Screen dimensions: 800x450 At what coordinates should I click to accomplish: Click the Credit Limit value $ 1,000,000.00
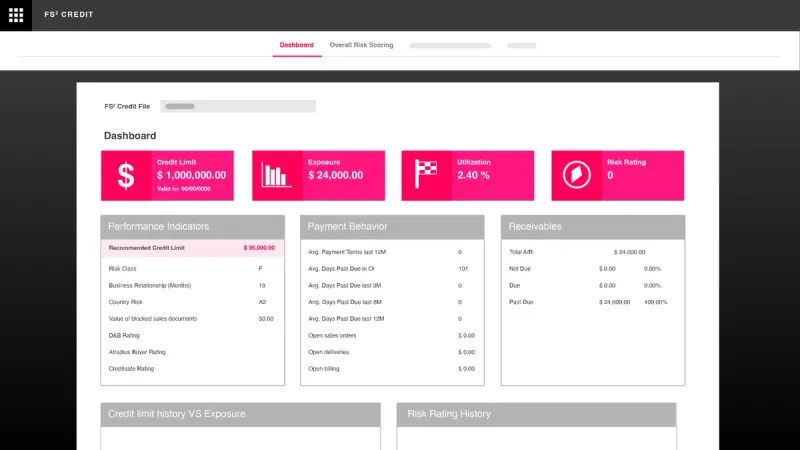[x=191, y=175]
